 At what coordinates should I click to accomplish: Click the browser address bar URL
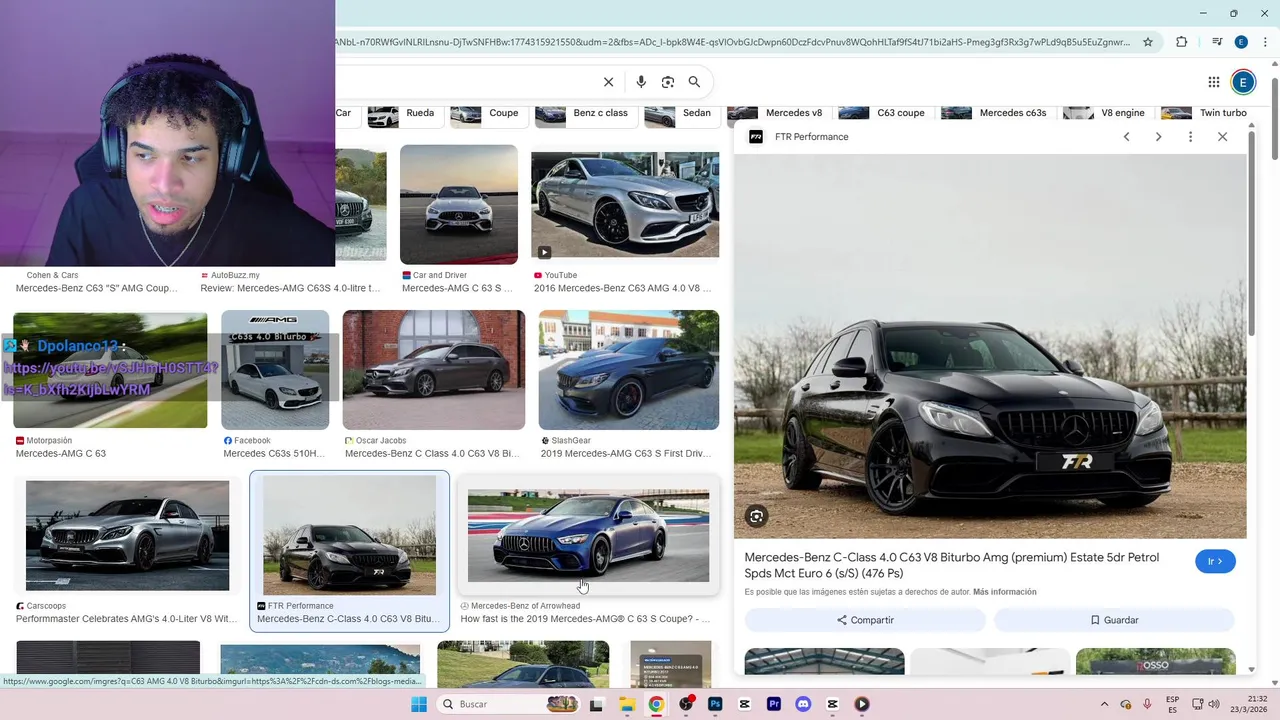tap(733, 42)
